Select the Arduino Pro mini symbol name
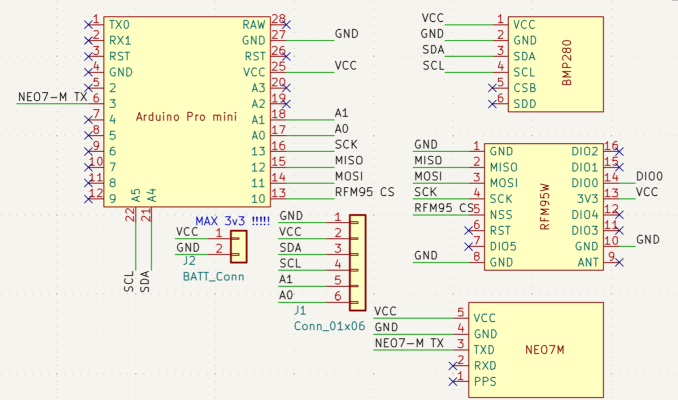 pos(186,117)
